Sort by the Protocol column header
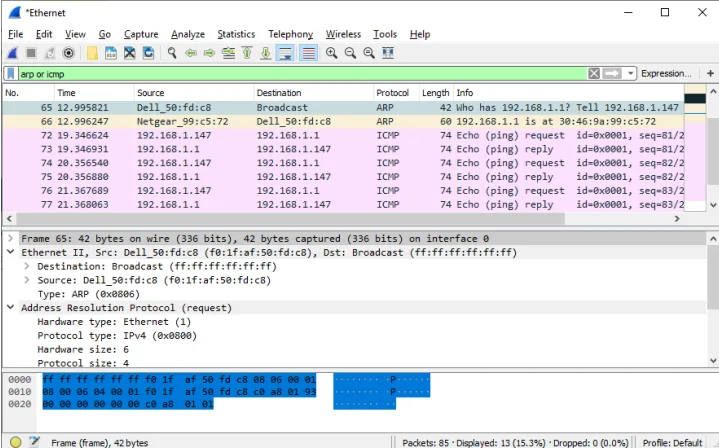 pyautogui.click(x=396, y=93)
